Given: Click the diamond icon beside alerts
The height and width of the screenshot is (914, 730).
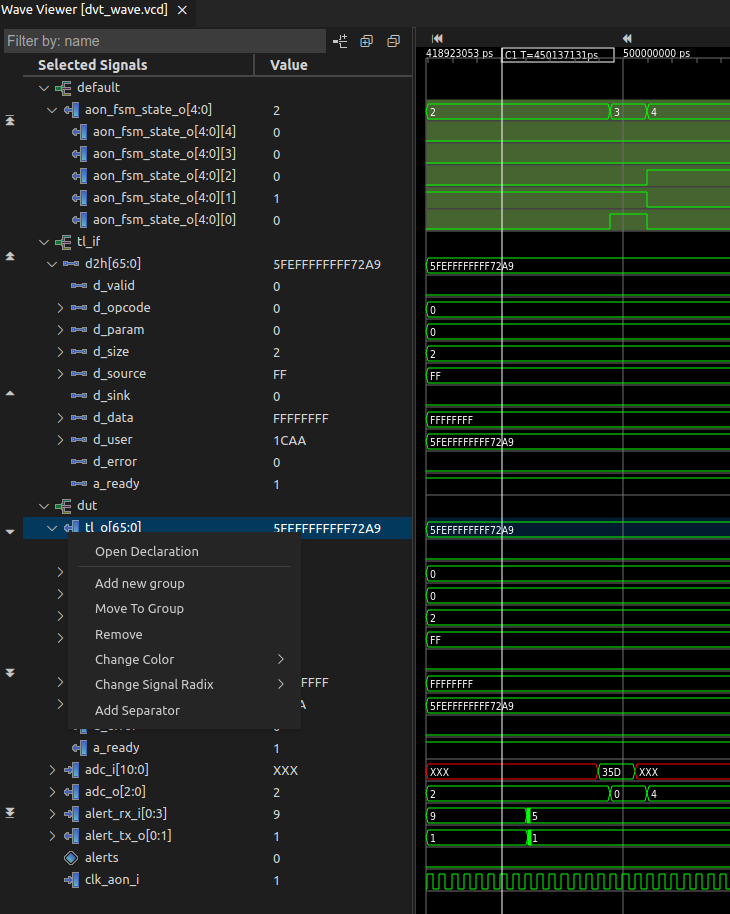Looking at the screenshot, I should (x=71, y=857).
